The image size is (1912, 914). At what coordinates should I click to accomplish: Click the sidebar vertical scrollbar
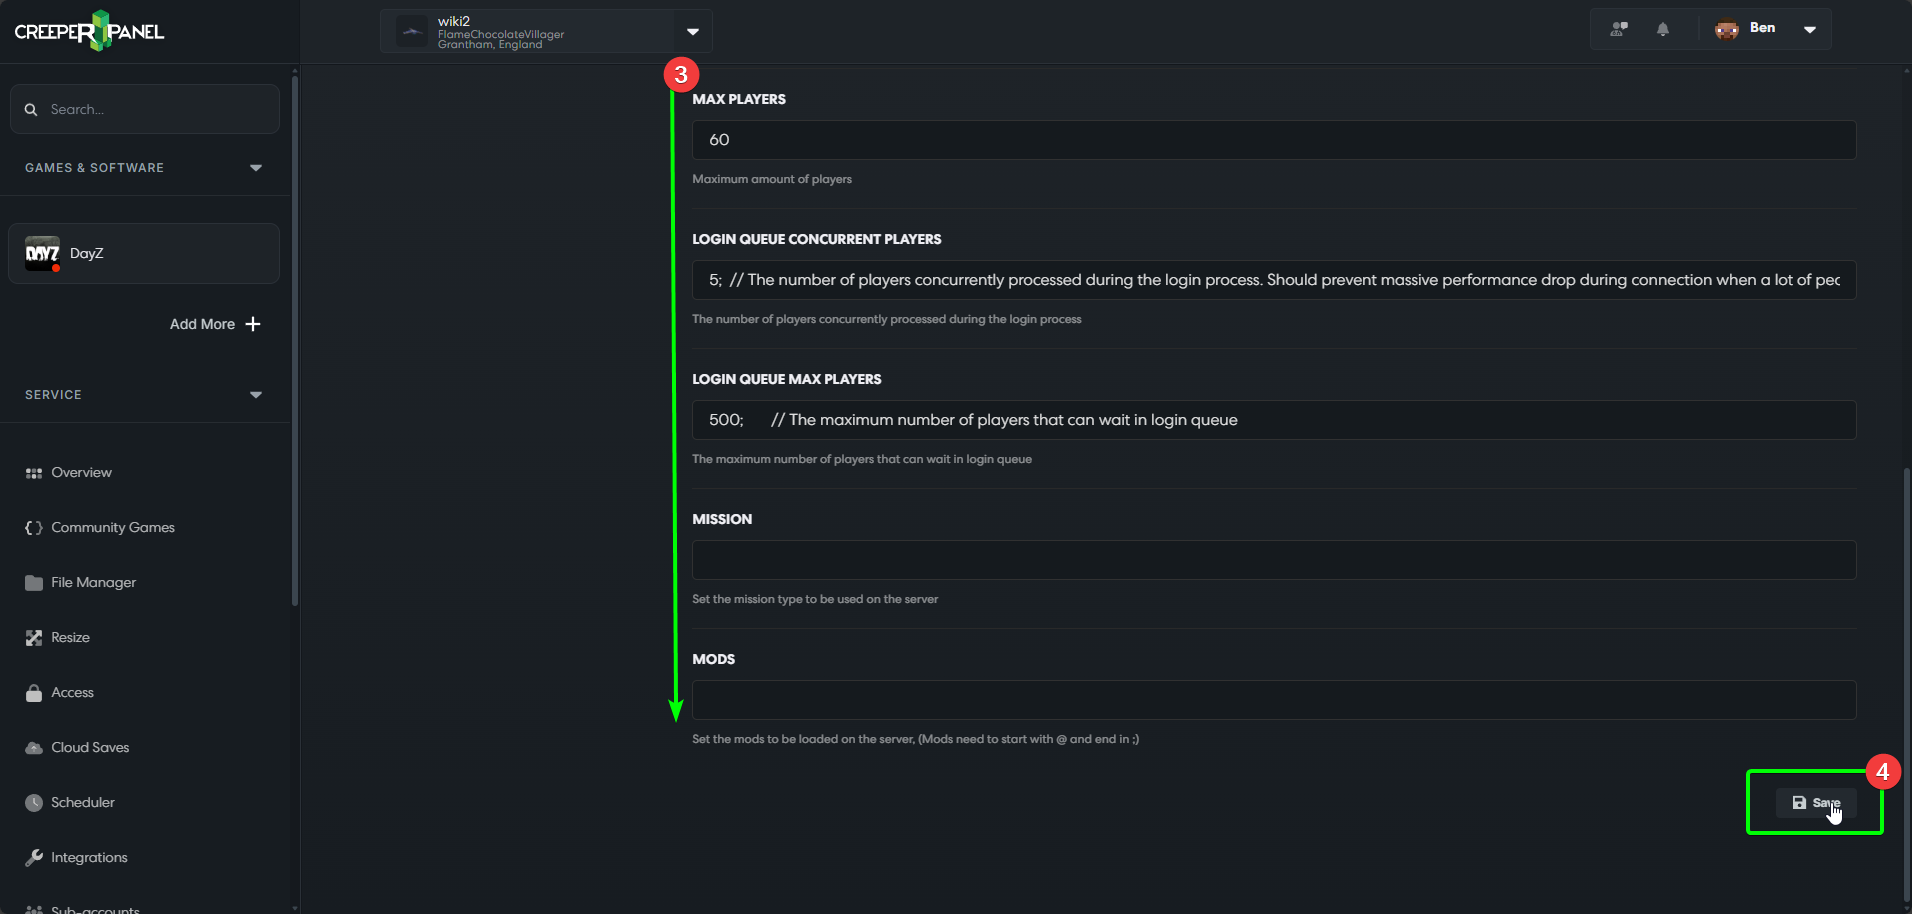pos(294,340)
